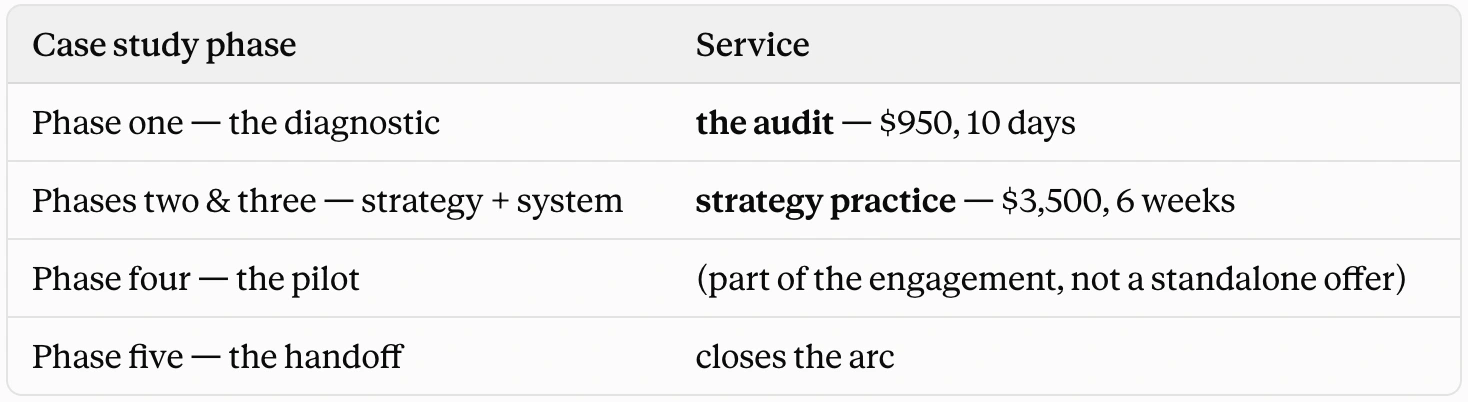Image resolution: width=1468 pixels, height=402 pixels.
Task: Click the word 'arc' in the last row
Action: pos(872,357)
